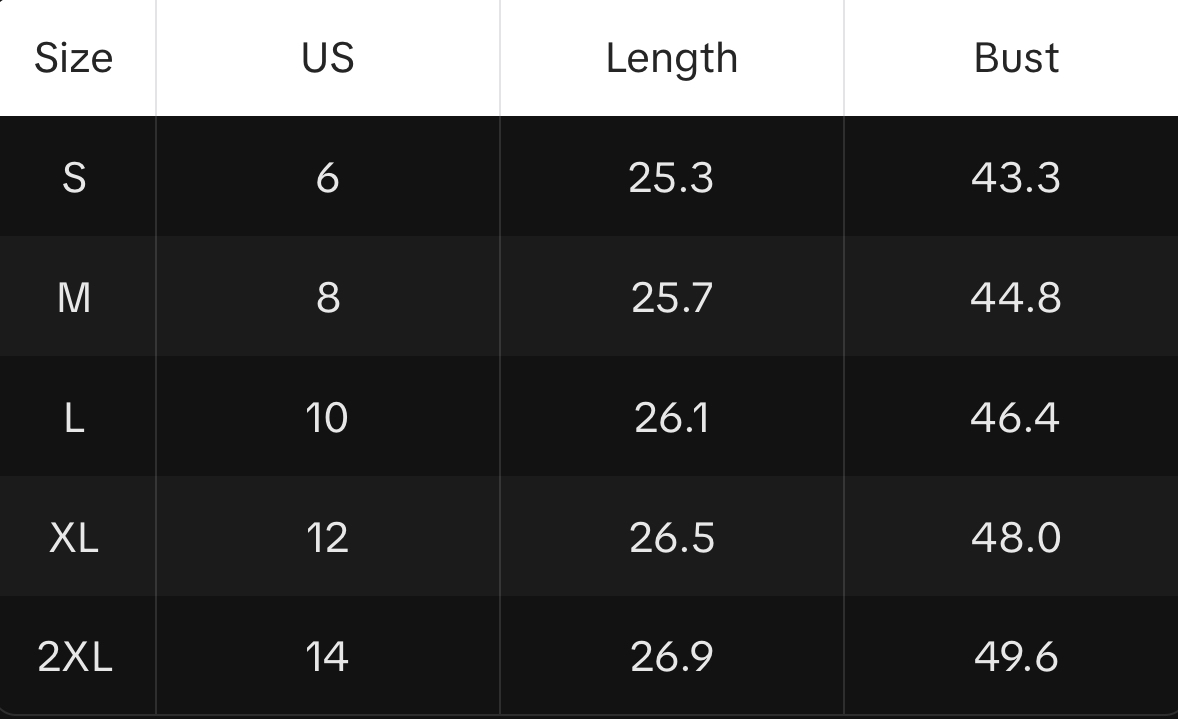Select the Length column header
The height and width of the screenshot is (719, 1178).
click(x=671, y=58)
